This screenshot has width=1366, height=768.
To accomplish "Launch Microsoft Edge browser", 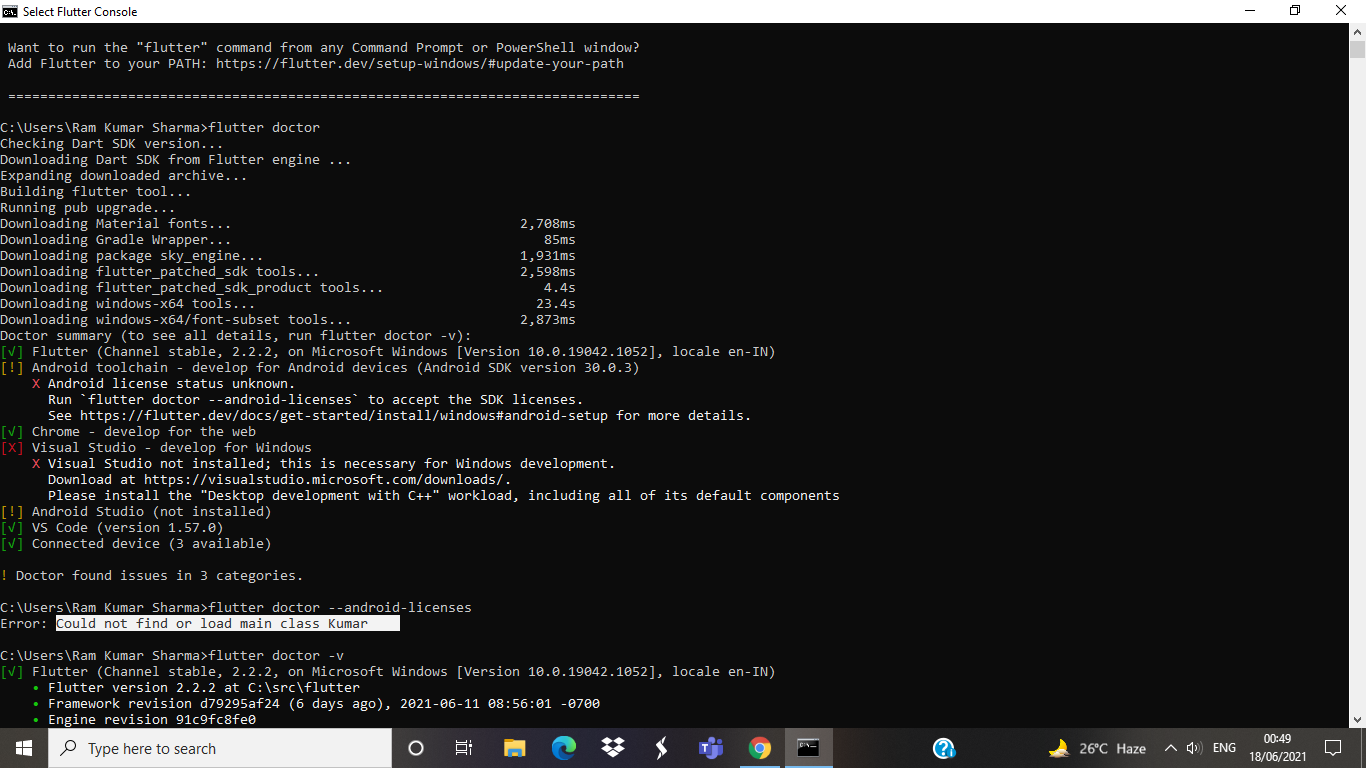I will coord(563,748).
